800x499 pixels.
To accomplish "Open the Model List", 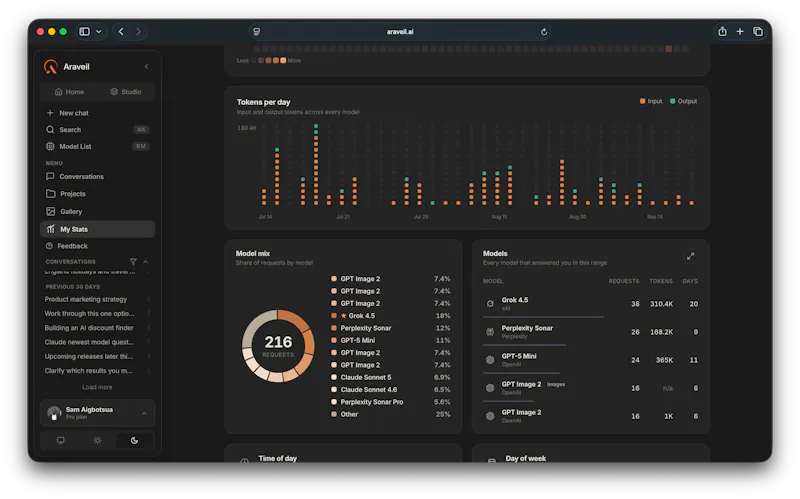I will point(97,146).
